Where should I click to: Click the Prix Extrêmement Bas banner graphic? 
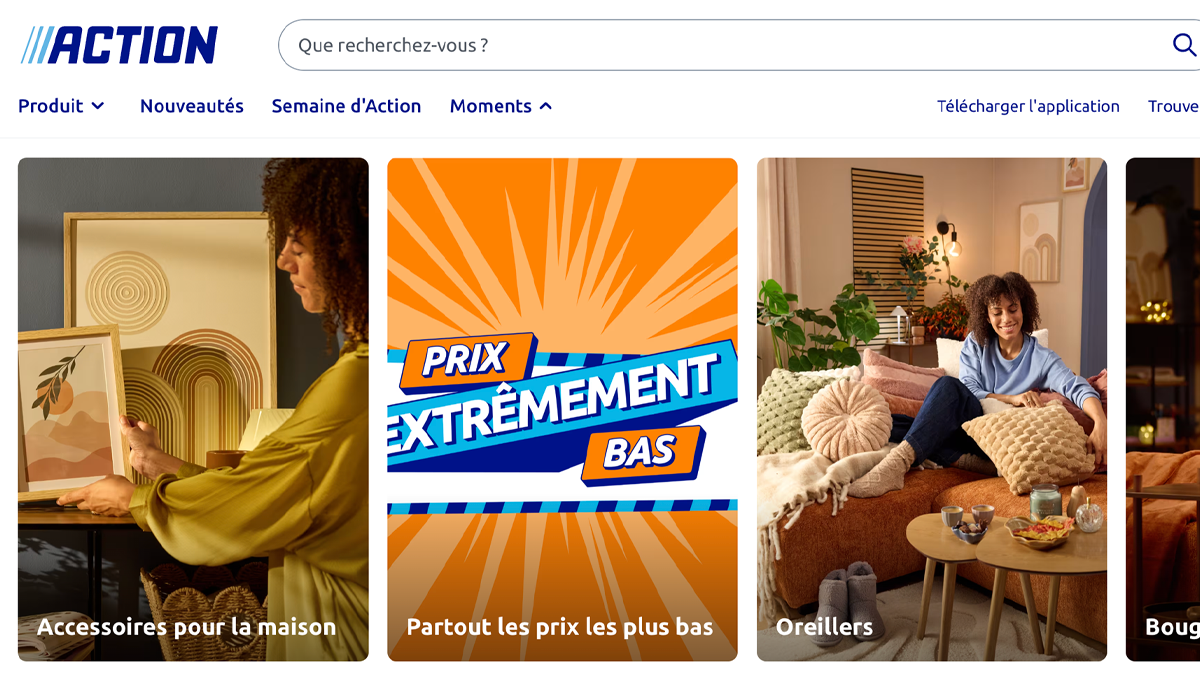(x=562, y=409)
